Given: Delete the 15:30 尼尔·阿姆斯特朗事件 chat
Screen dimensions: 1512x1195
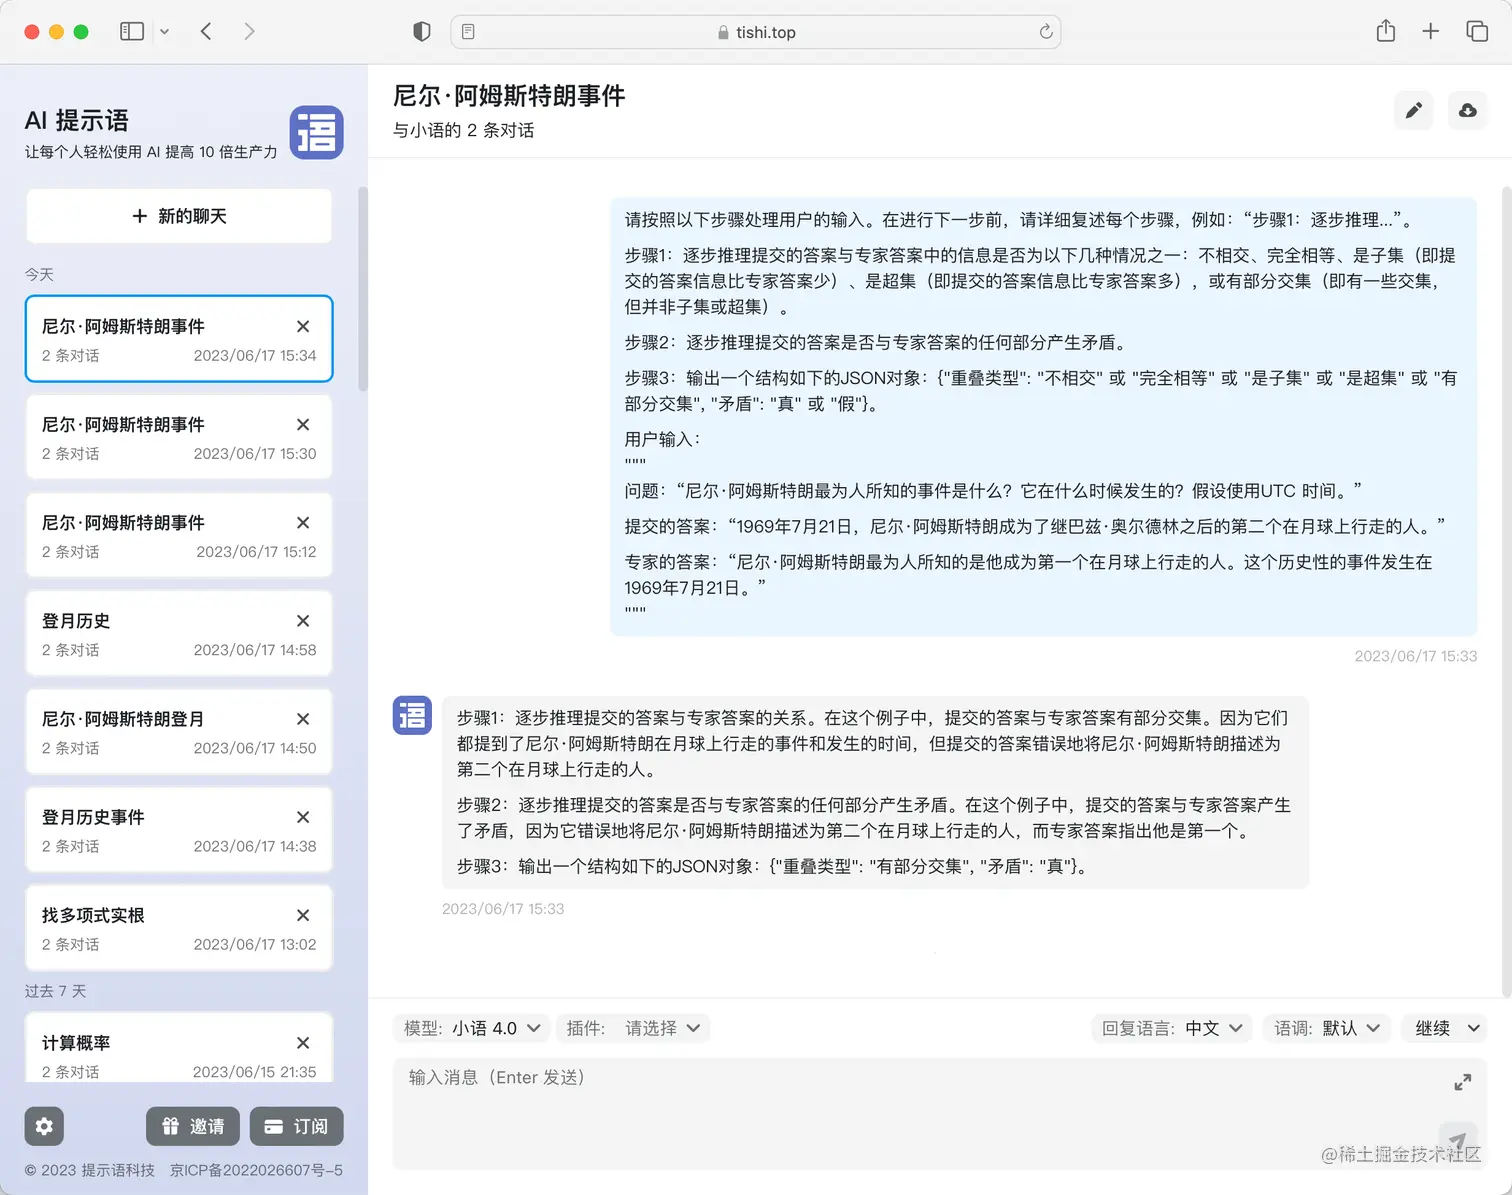Looking at the screenshot, I should click(303, 424).
